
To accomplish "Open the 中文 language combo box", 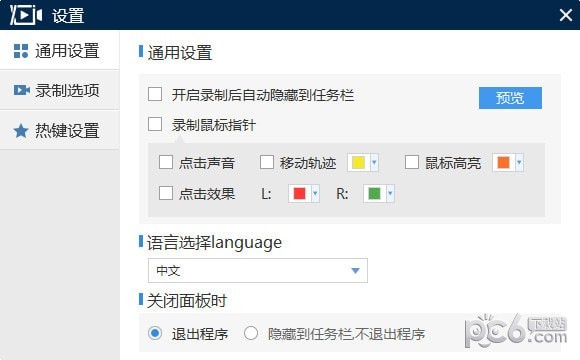I will pyautogui.click(x=258, y=270).
